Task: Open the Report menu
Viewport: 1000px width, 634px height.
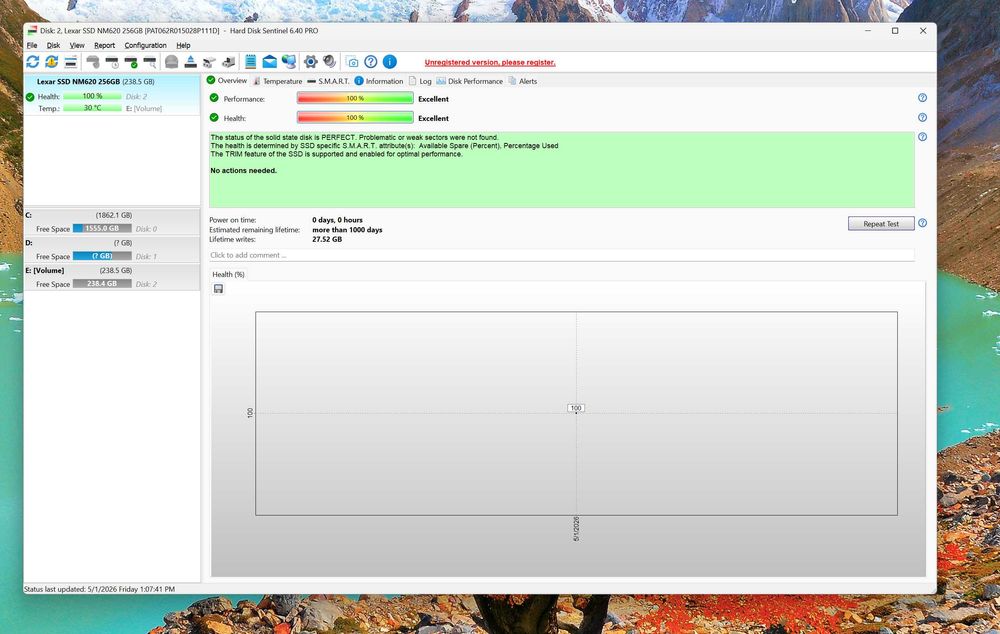Action: pyautogui.click(x=105, y=45)
